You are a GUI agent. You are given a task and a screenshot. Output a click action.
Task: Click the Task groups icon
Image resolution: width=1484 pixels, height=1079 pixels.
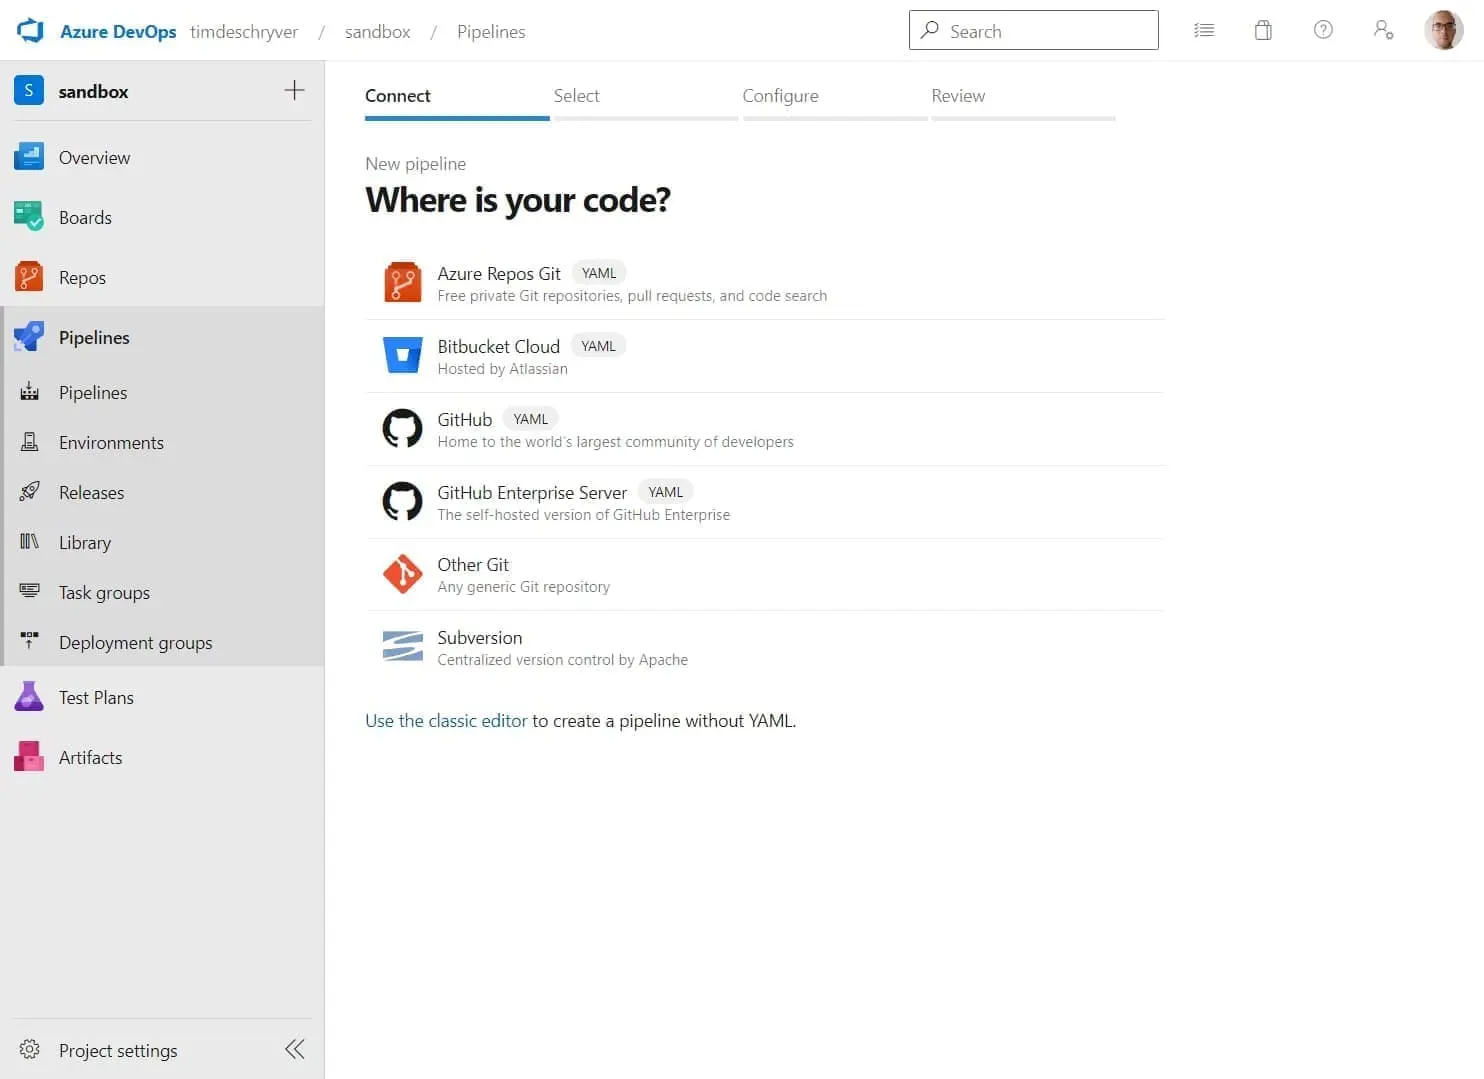point(30,592)
